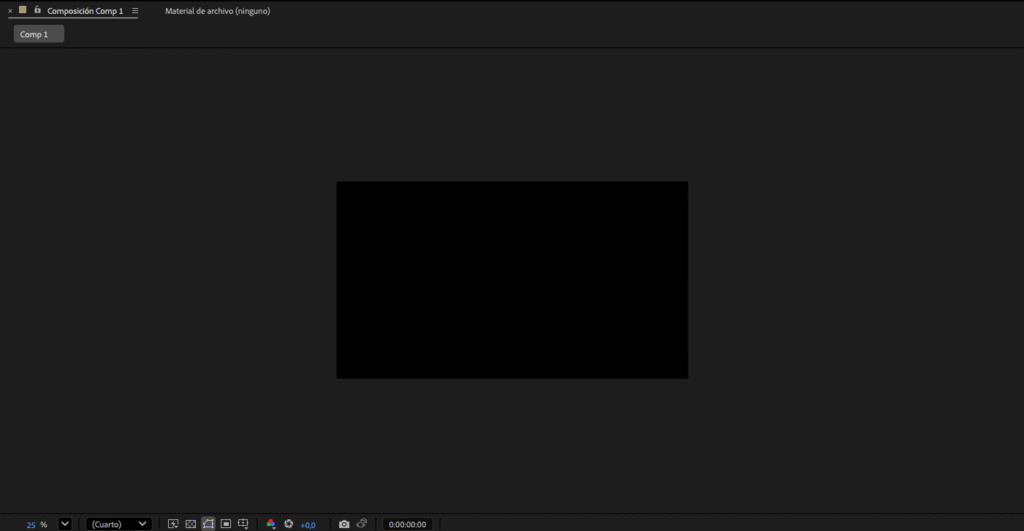
Task: Click the reset exposure icon
Action: pyautogui.click(x=288, y=524)
